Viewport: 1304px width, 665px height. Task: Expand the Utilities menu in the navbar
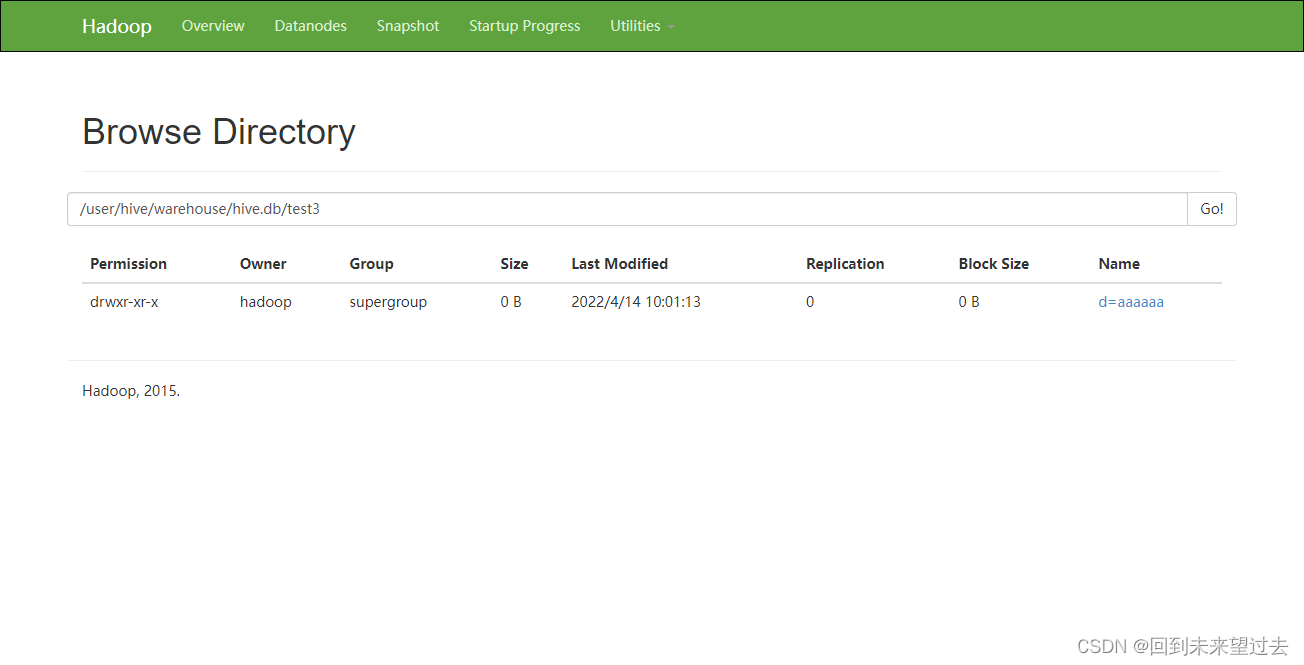point(635,26)
